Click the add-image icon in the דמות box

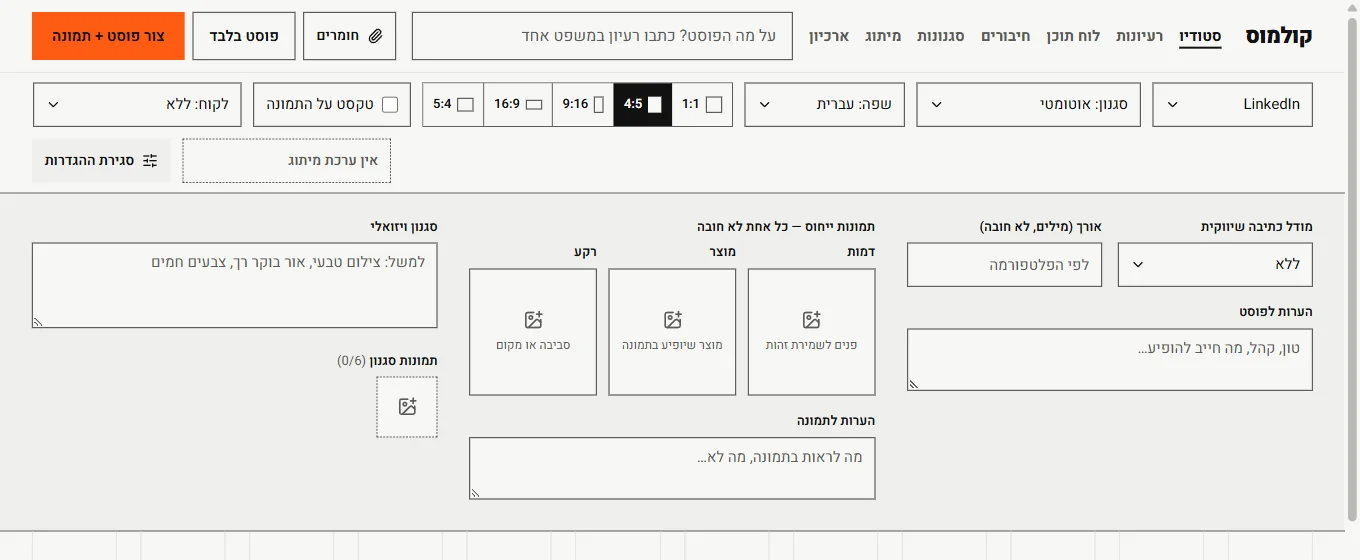tap(811, 320)
